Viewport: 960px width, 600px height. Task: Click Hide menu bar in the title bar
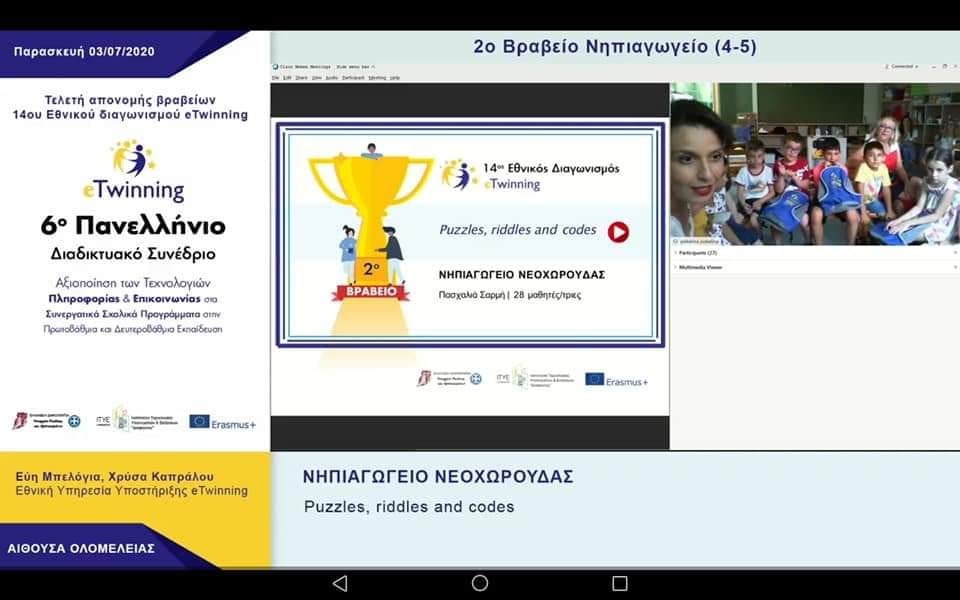355,67
